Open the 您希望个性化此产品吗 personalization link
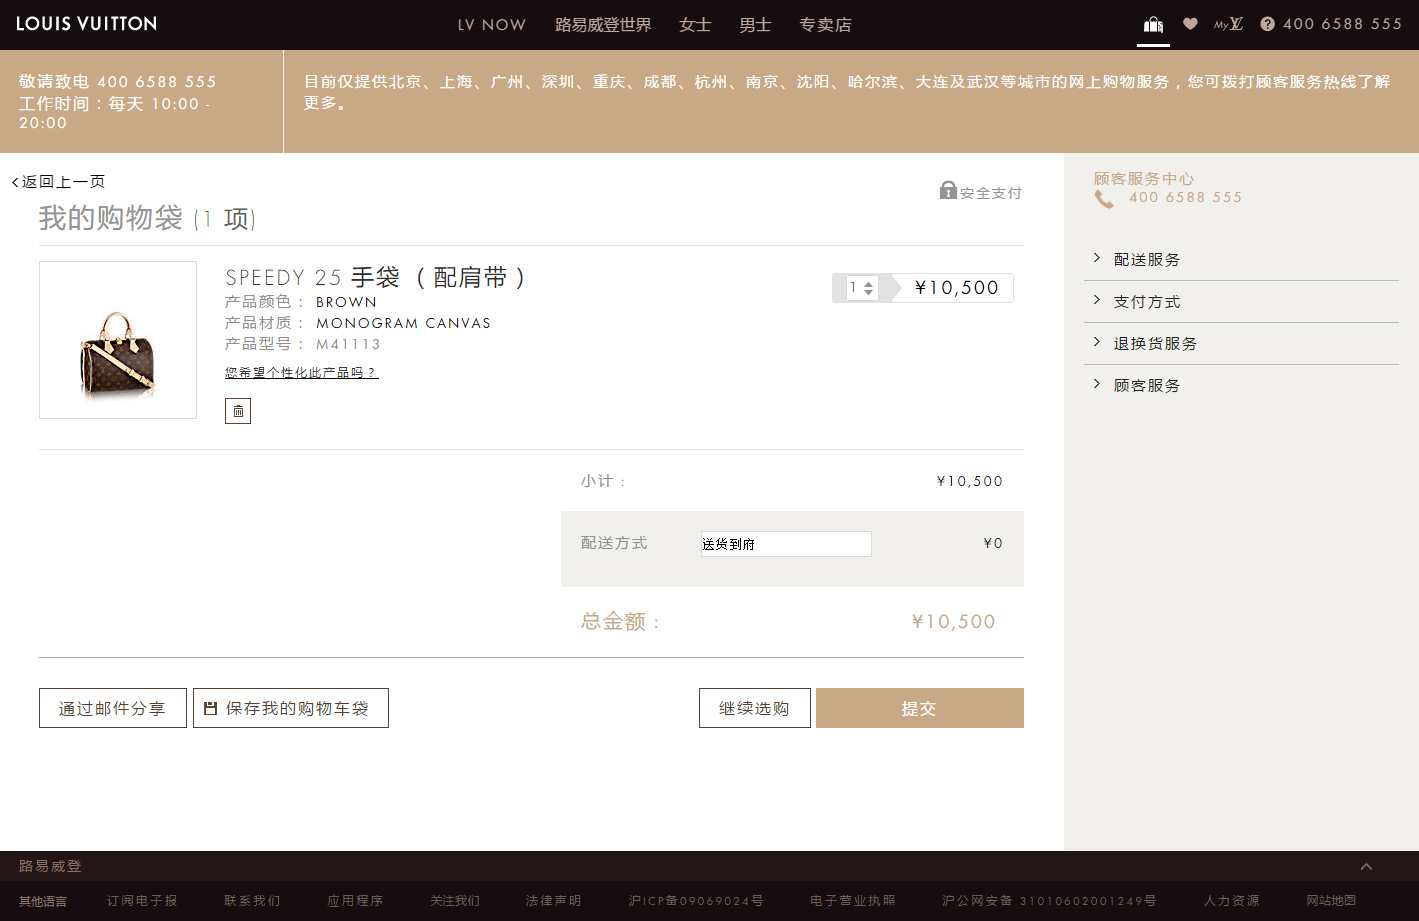Screen dimensions: 1419x921 coord(301,371)
